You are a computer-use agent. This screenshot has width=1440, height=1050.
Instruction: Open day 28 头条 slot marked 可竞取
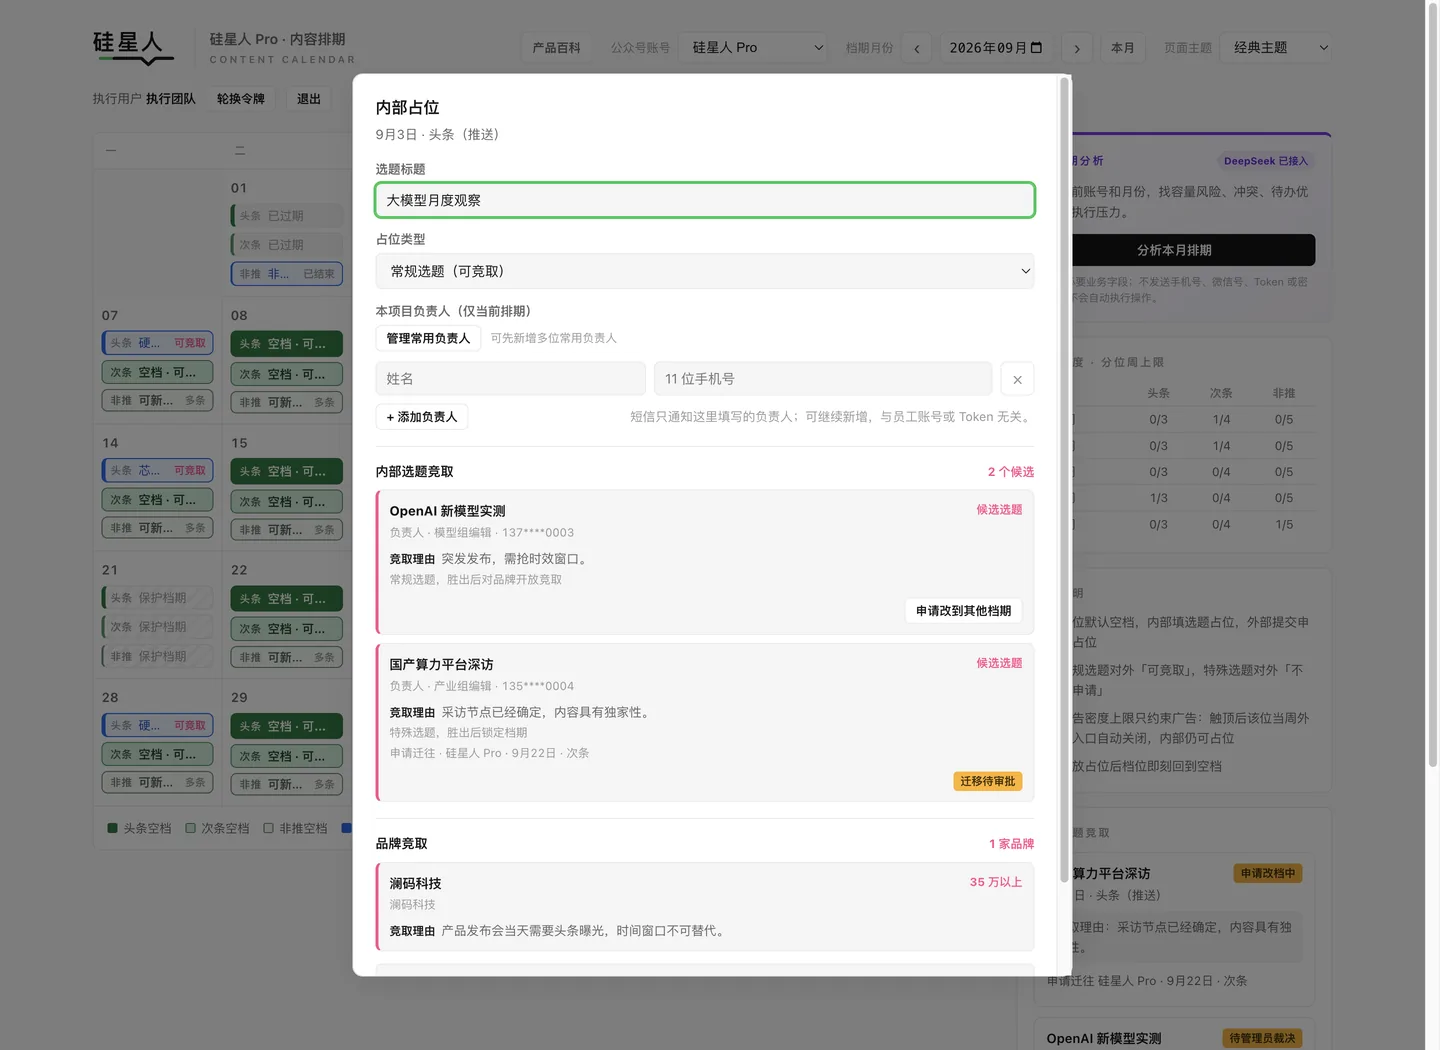157,725
